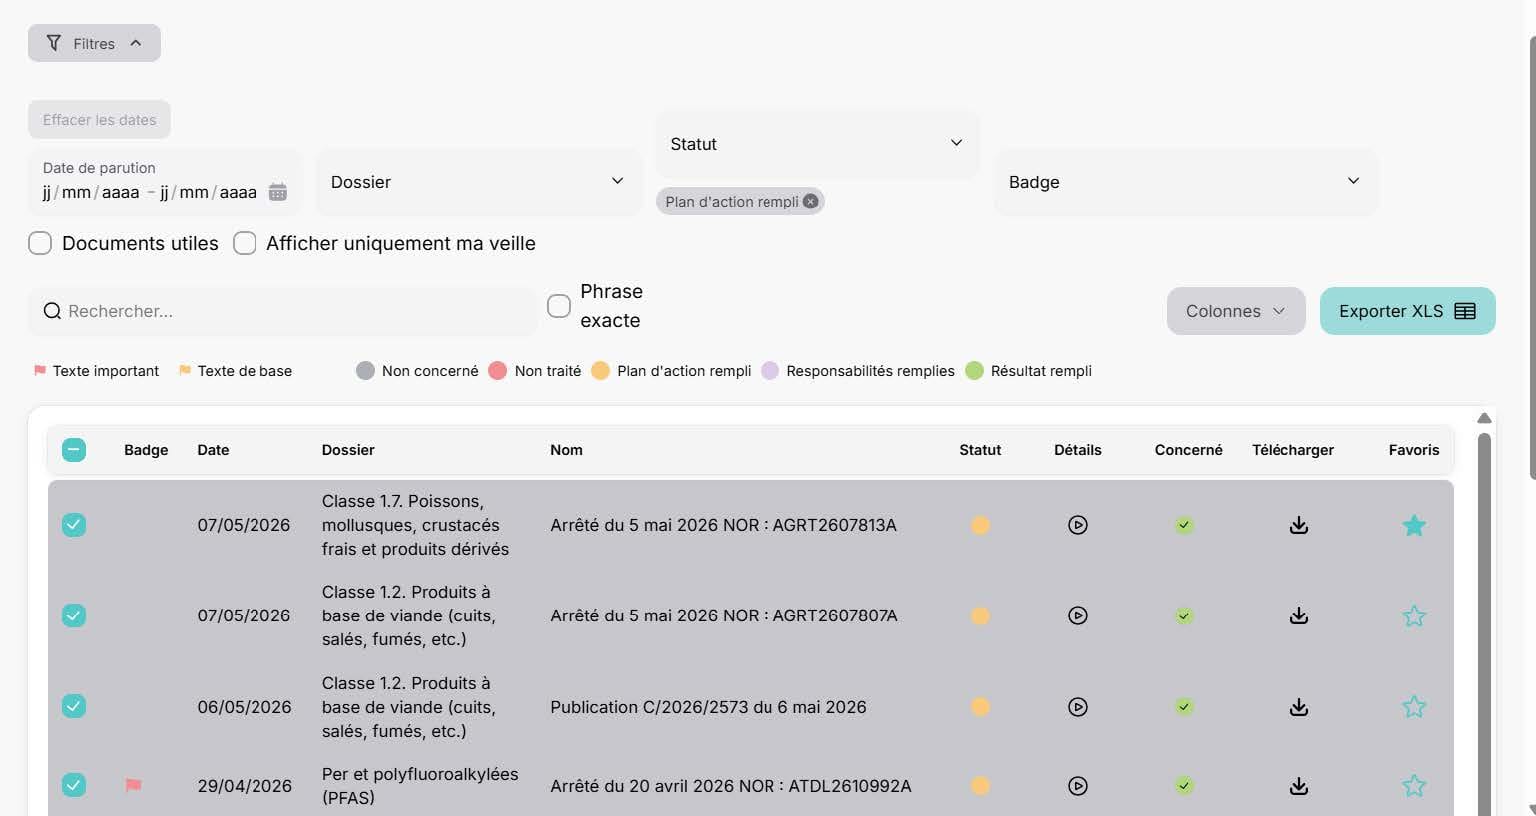The height and width of the screenshot is (816, 1536).
Task: Open details for Arrêté AGRT2607807A
Action: 1077,616
